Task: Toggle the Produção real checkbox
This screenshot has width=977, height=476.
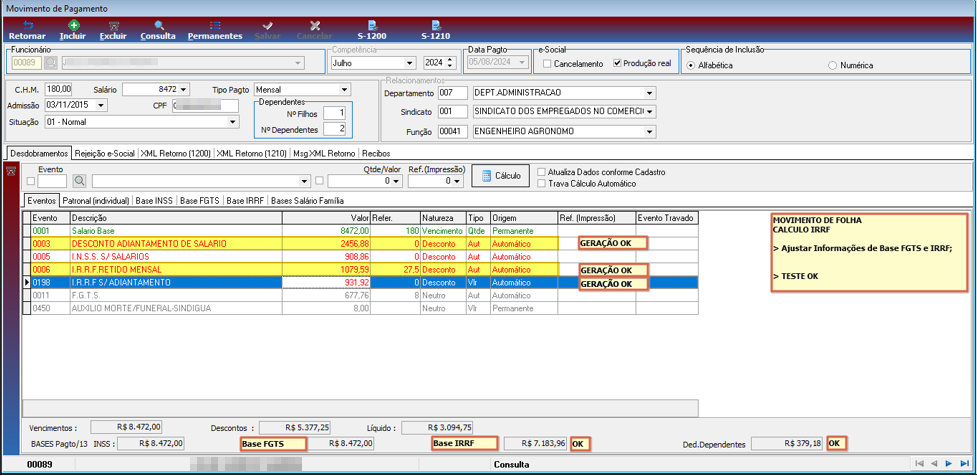Action: [617, 64]
